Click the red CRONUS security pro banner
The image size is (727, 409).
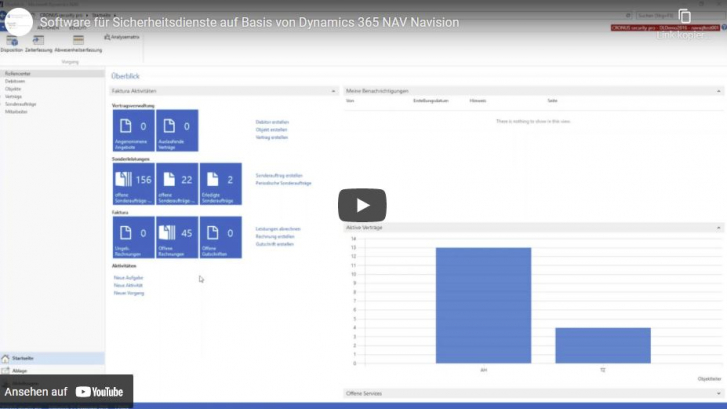tap(665, 28)
